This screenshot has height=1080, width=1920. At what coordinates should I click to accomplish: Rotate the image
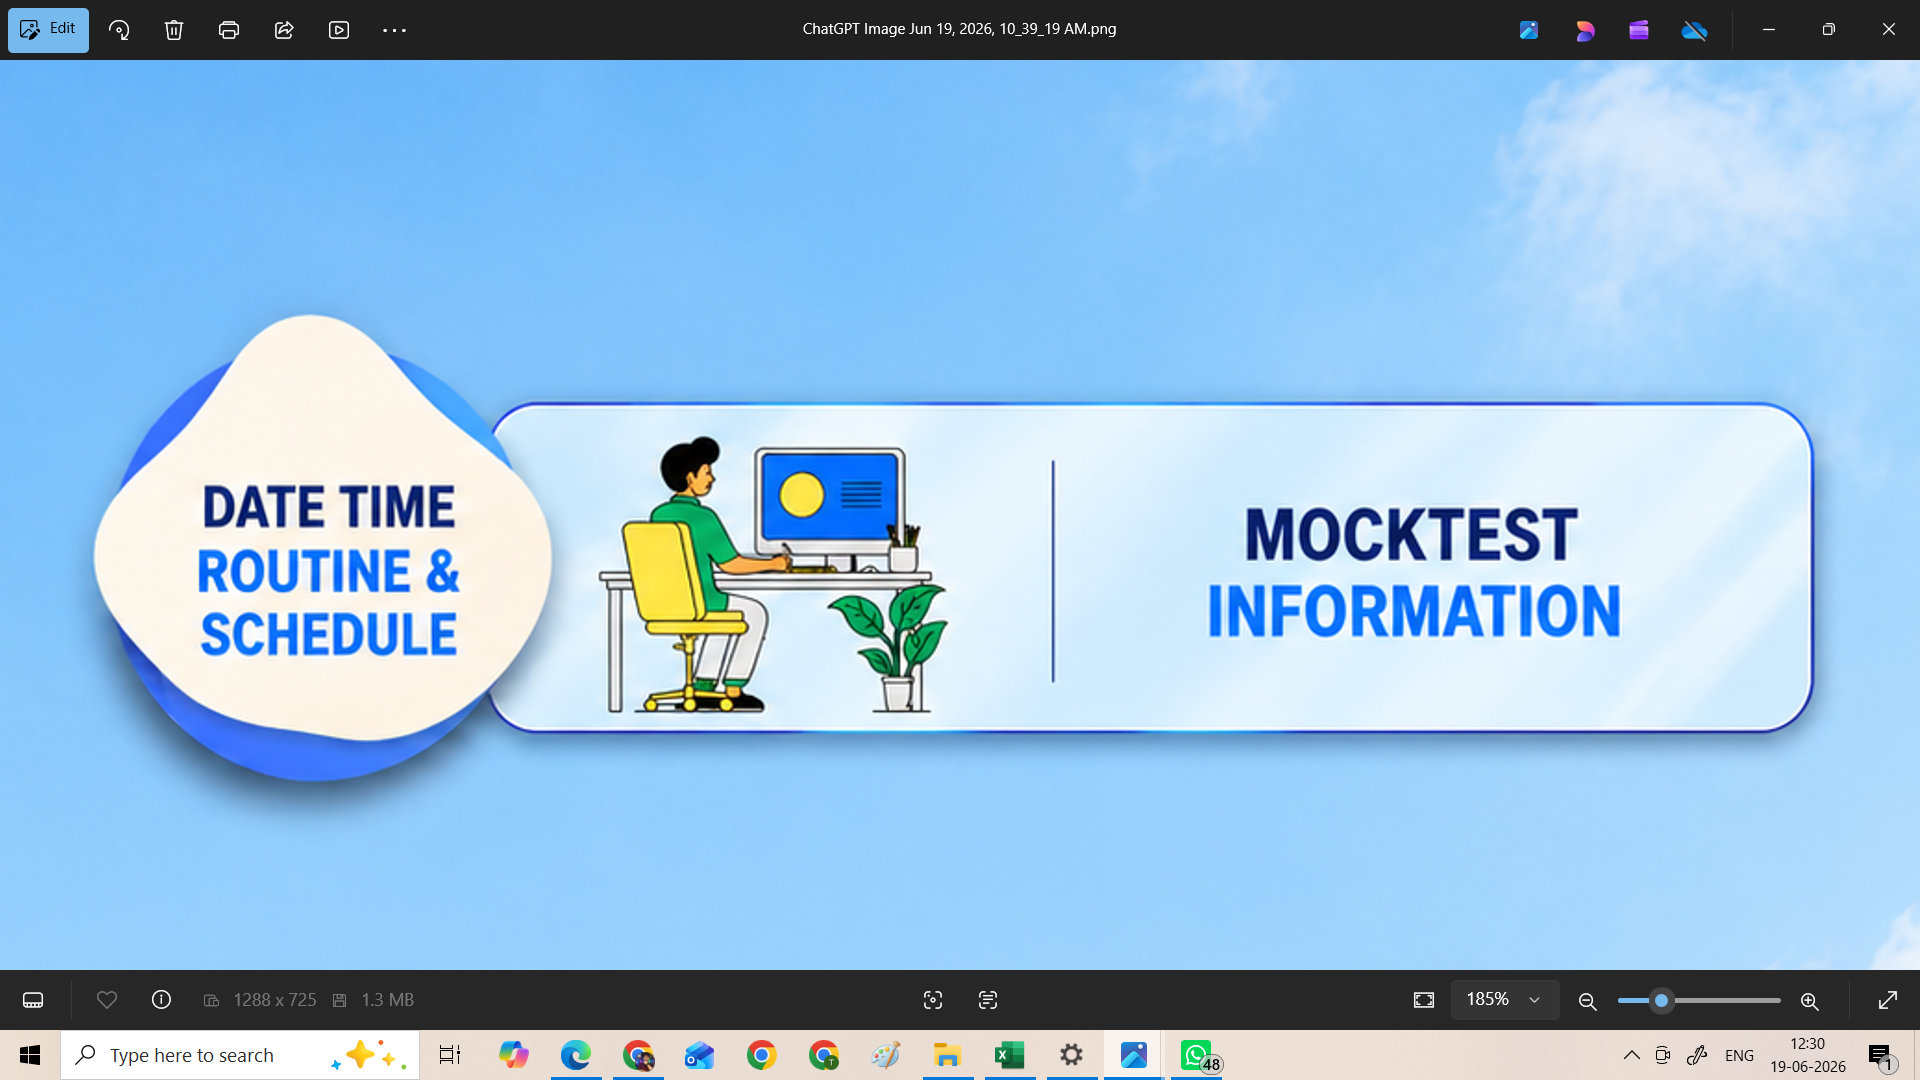[119, 30]
